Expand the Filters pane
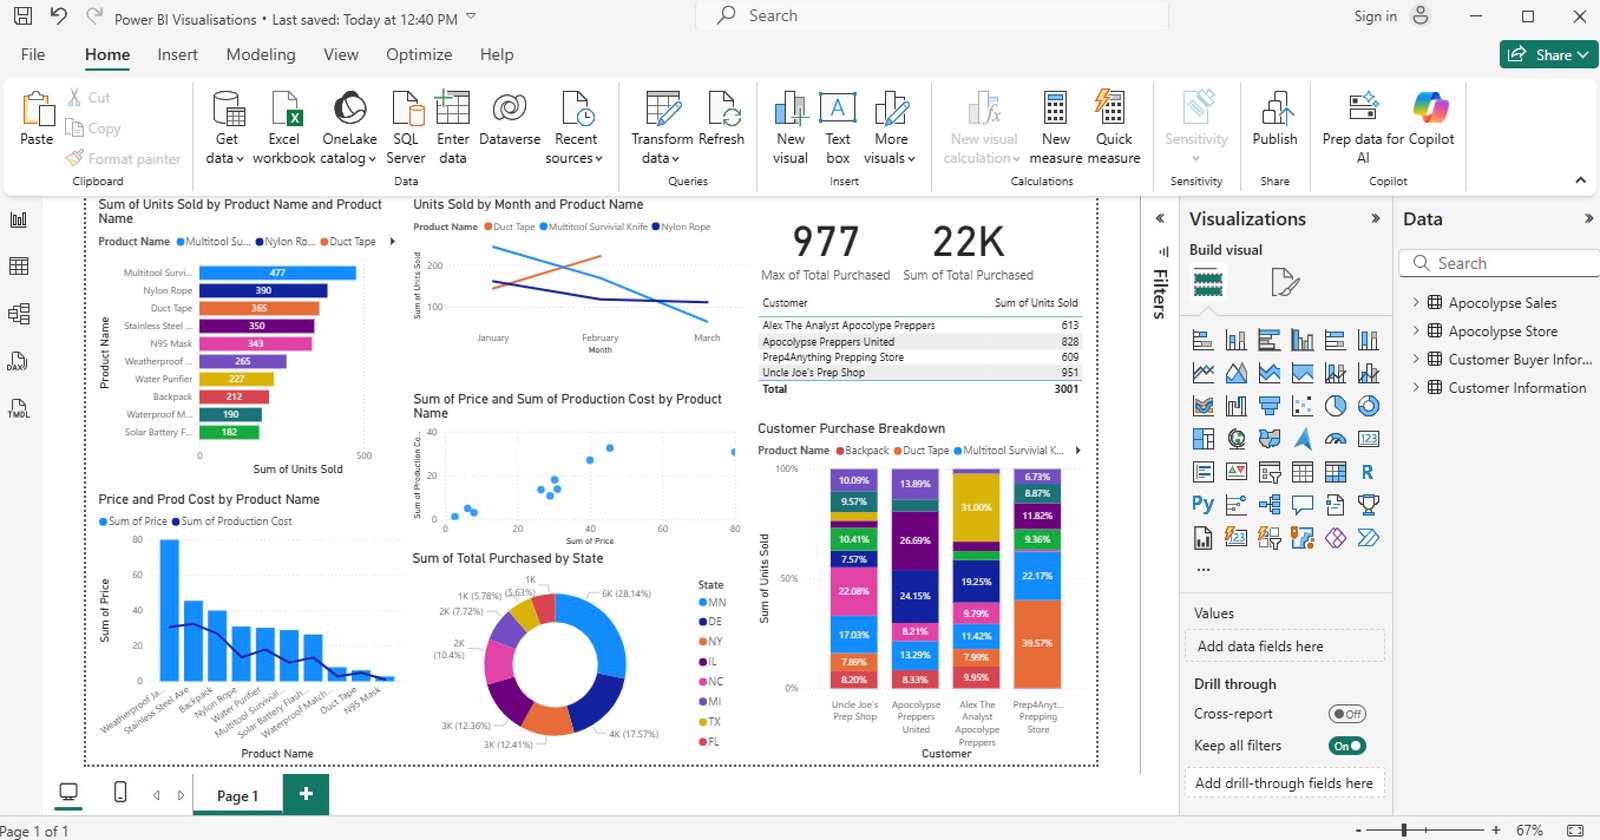 (x=1160, y=218)
